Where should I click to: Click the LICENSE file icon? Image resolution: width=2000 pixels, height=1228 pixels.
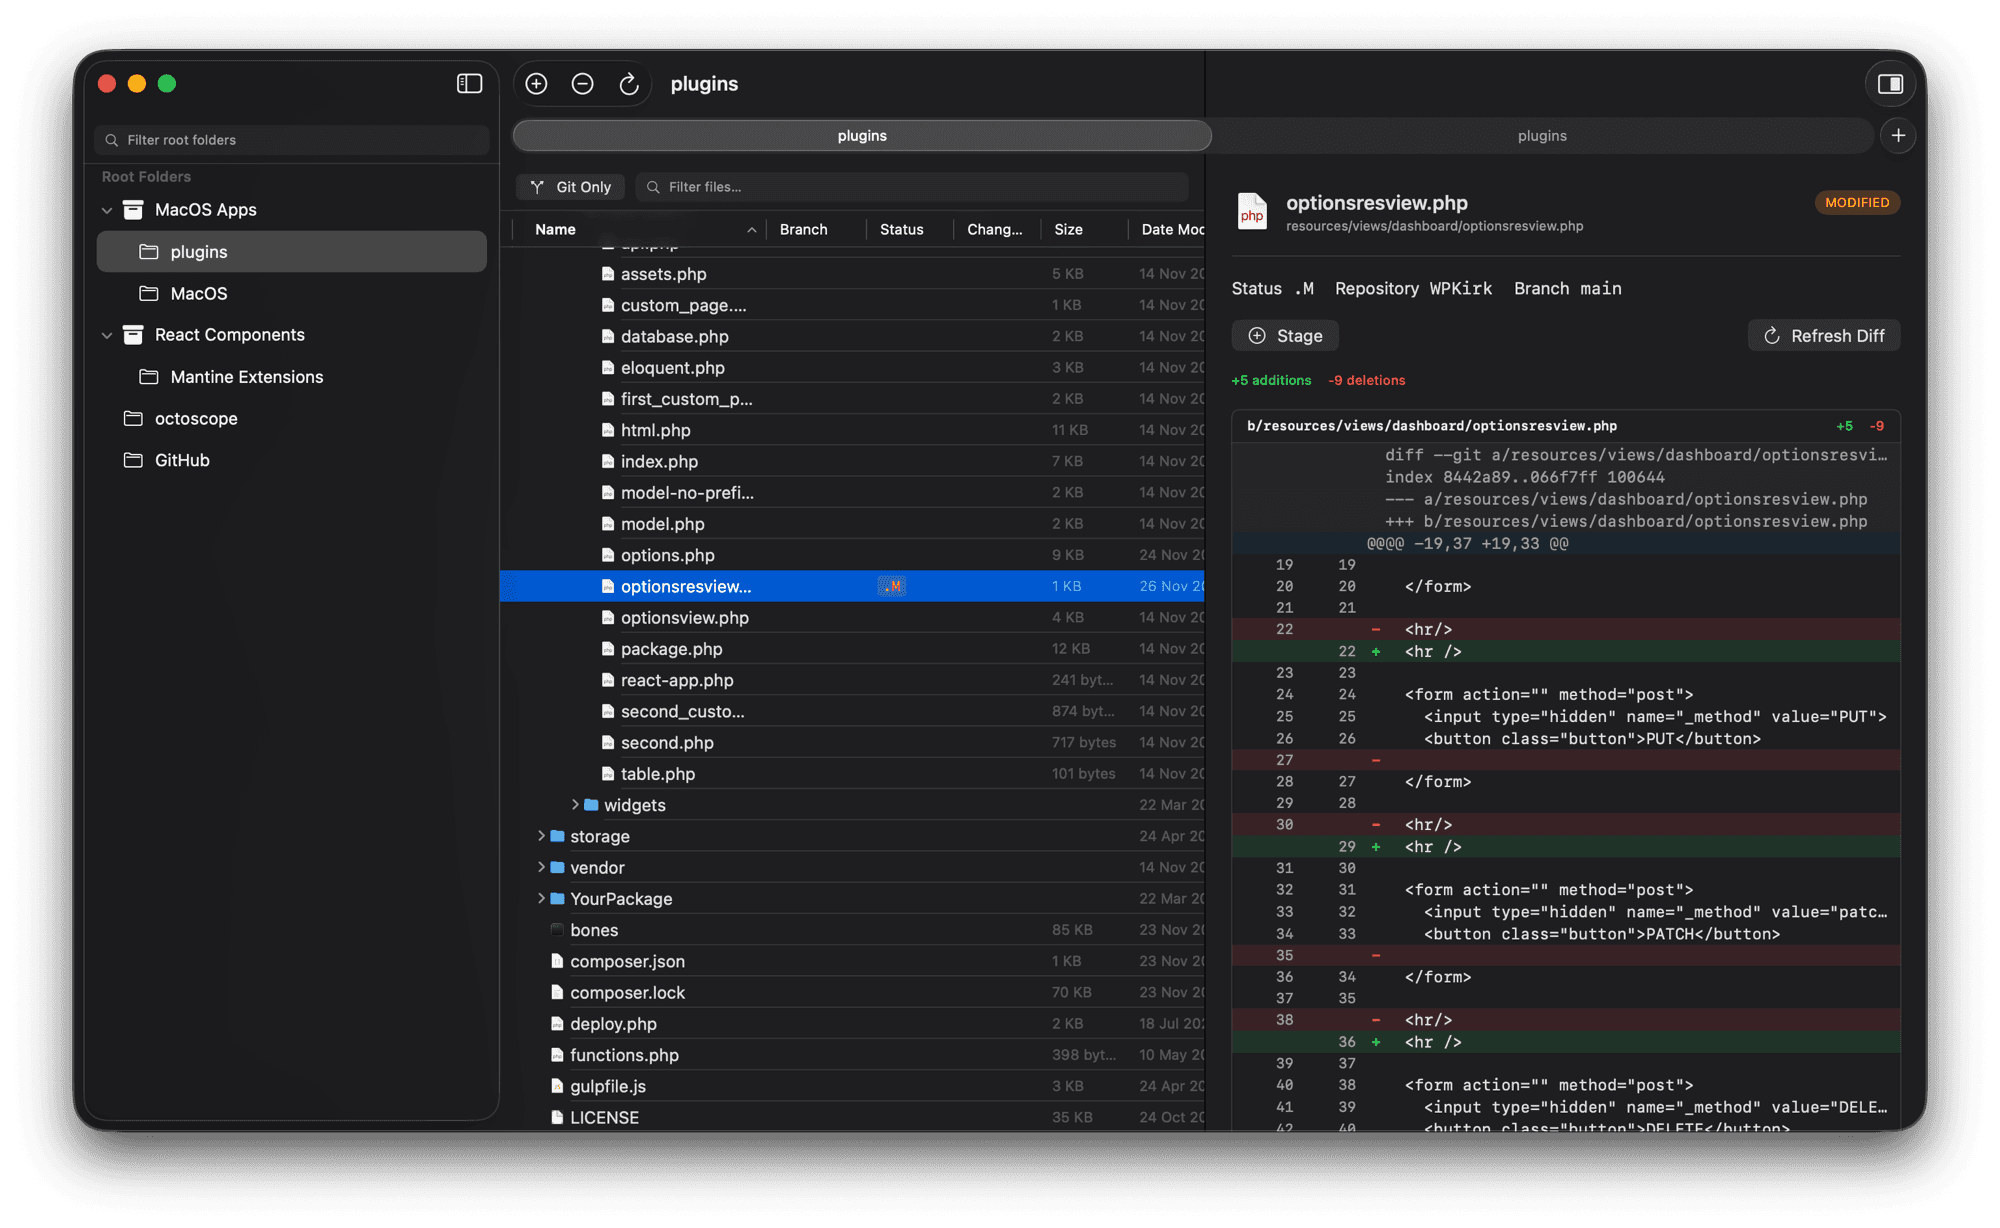(x=557, y=1117)
